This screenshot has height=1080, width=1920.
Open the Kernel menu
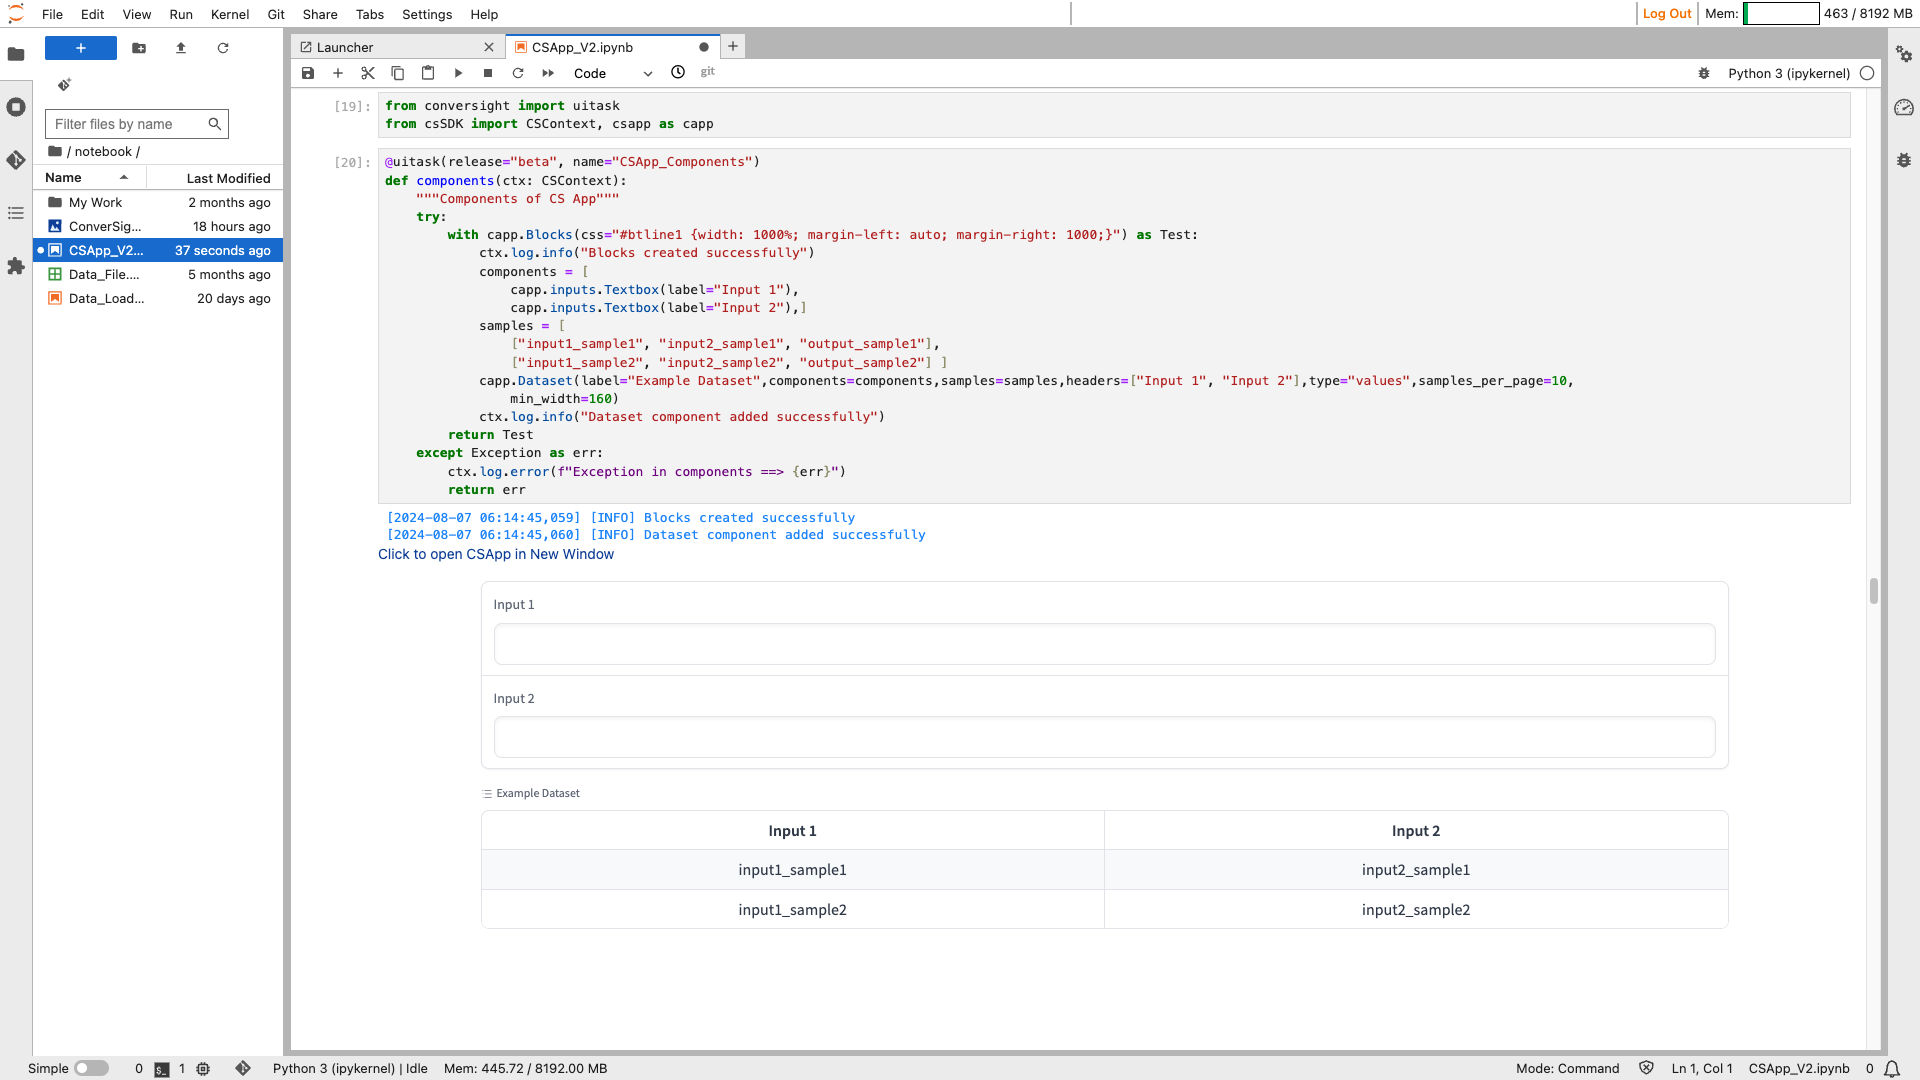[x=230, y=14]
